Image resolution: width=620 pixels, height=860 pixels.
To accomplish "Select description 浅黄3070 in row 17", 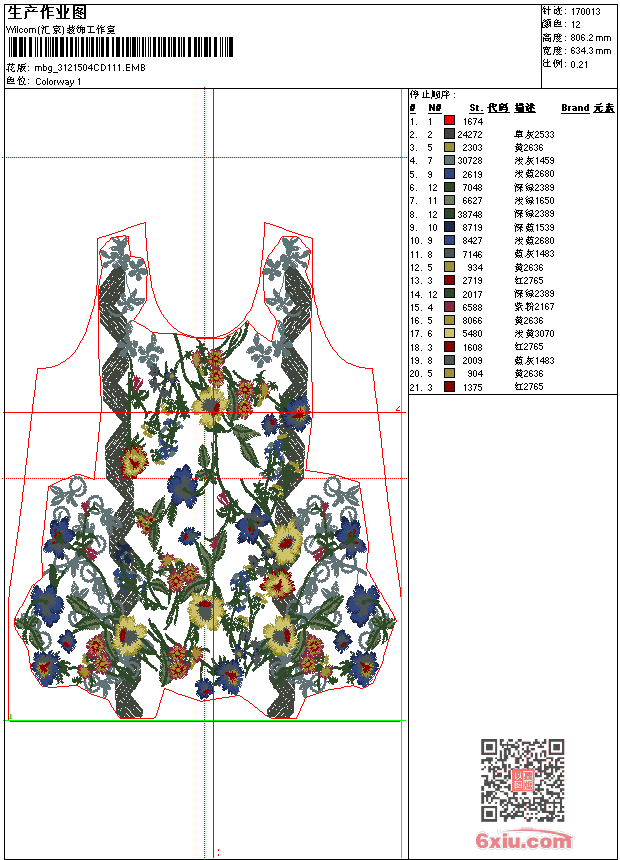I will 534,333.
